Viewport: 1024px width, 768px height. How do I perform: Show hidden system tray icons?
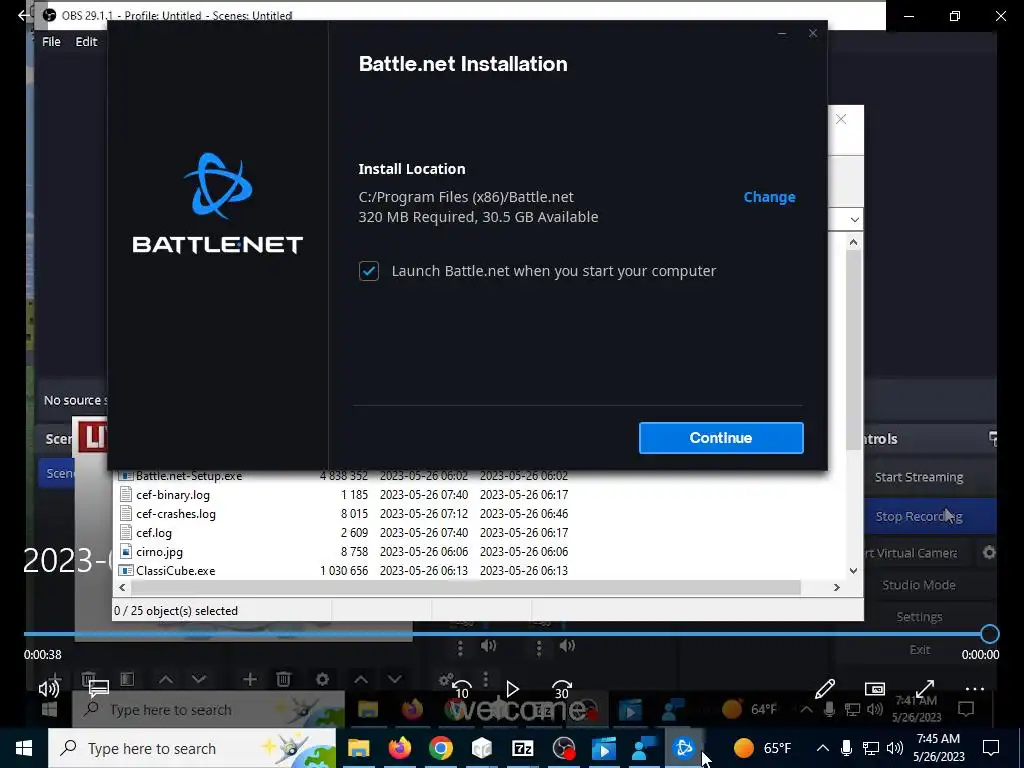coord(823,748)
